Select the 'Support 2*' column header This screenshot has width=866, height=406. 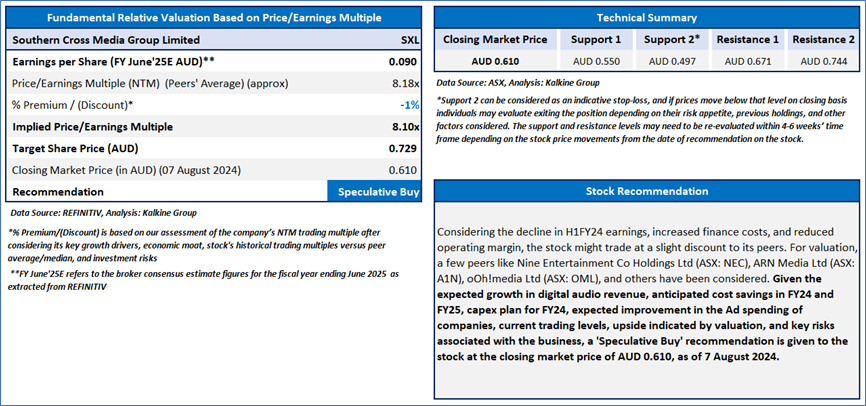click(x=672, y=39)
